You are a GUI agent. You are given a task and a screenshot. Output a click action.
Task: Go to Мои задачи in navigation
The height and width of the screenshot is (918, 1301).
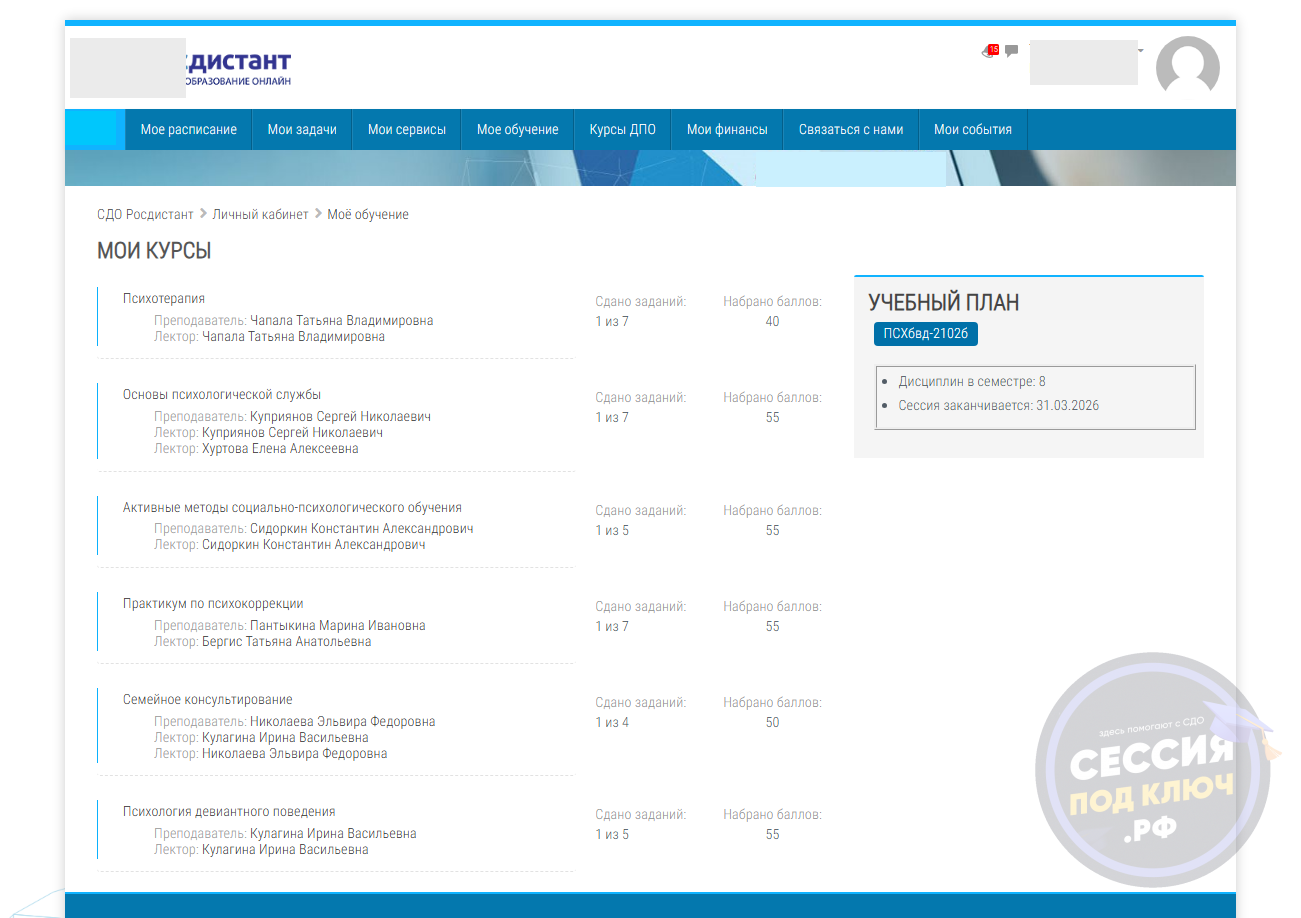[x=302, y=129]
